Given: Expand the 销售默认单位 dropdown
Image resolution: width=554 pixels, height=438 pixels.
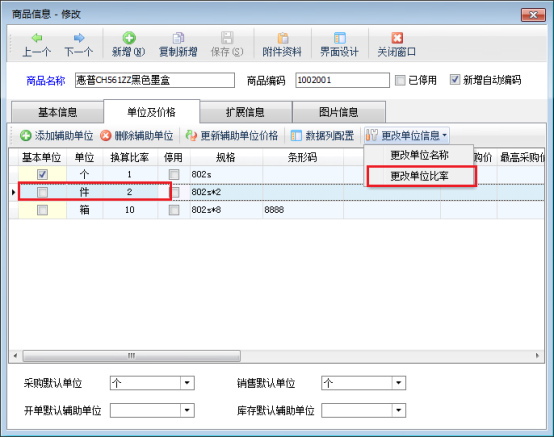Looking at the screenshot, I should click(x=399, y=383).
